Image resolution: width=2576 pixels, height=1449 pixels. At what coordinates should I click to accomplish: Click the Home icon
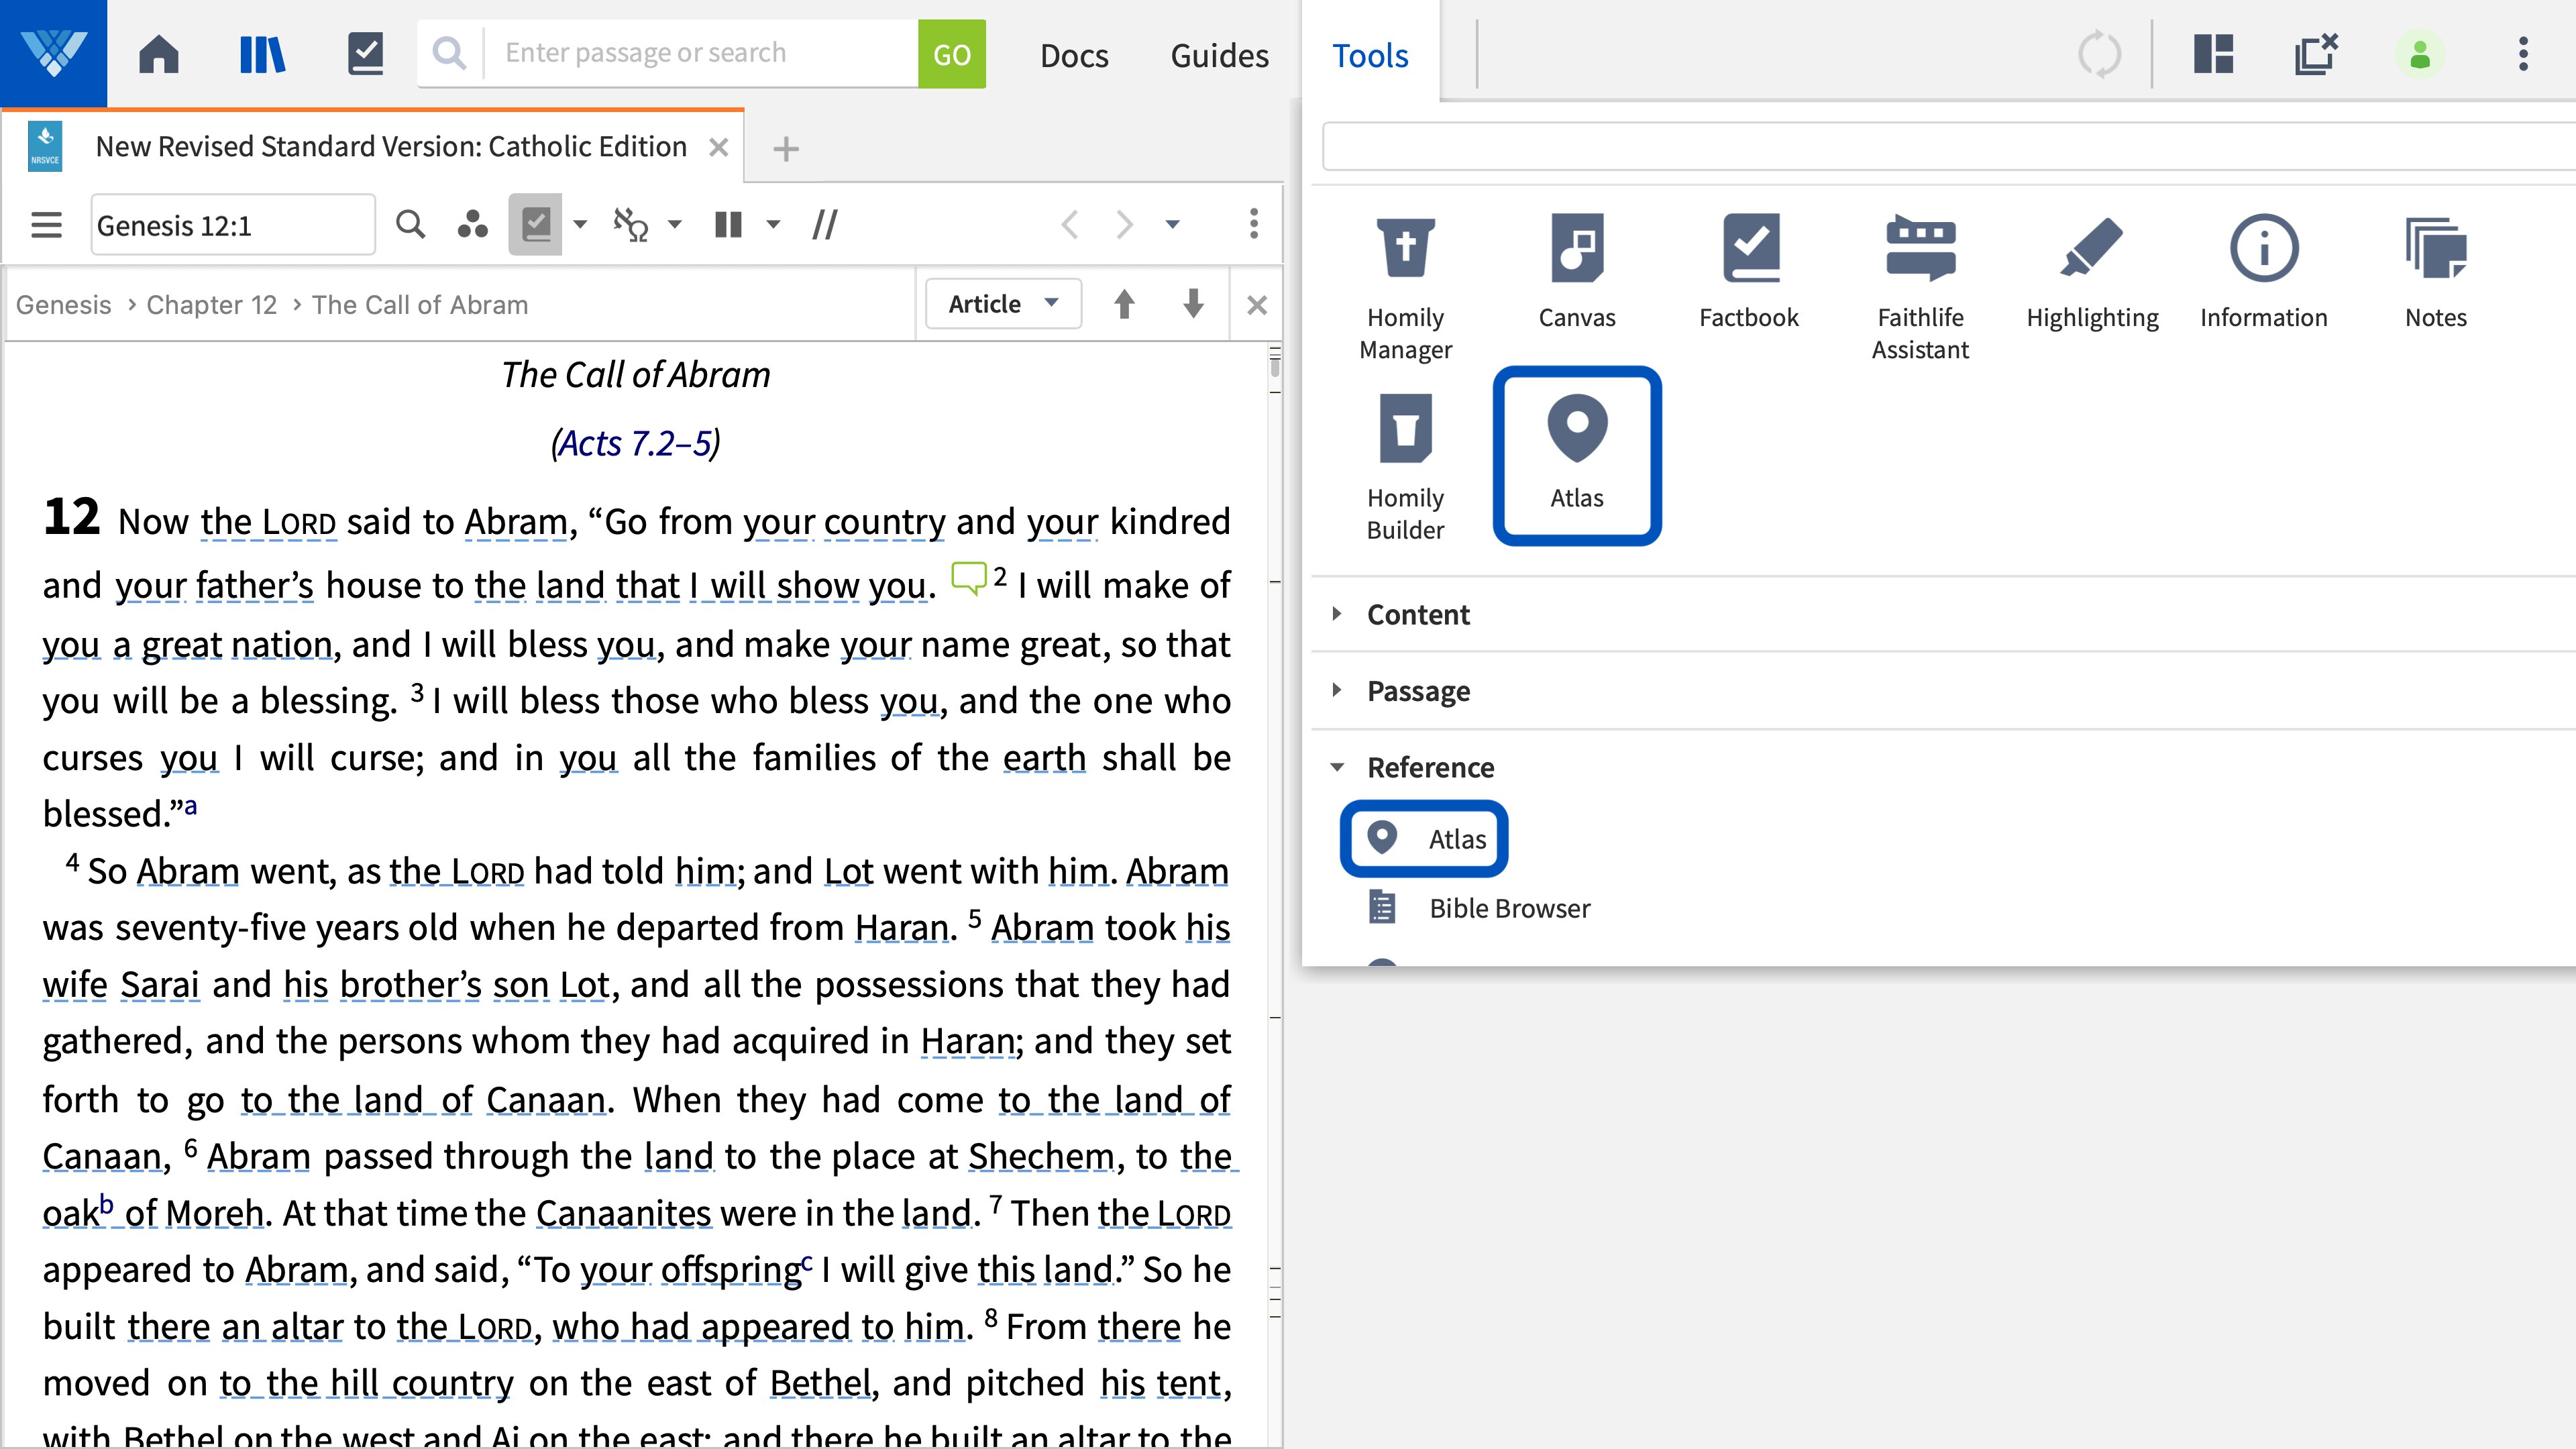click(x=157, y=53)
